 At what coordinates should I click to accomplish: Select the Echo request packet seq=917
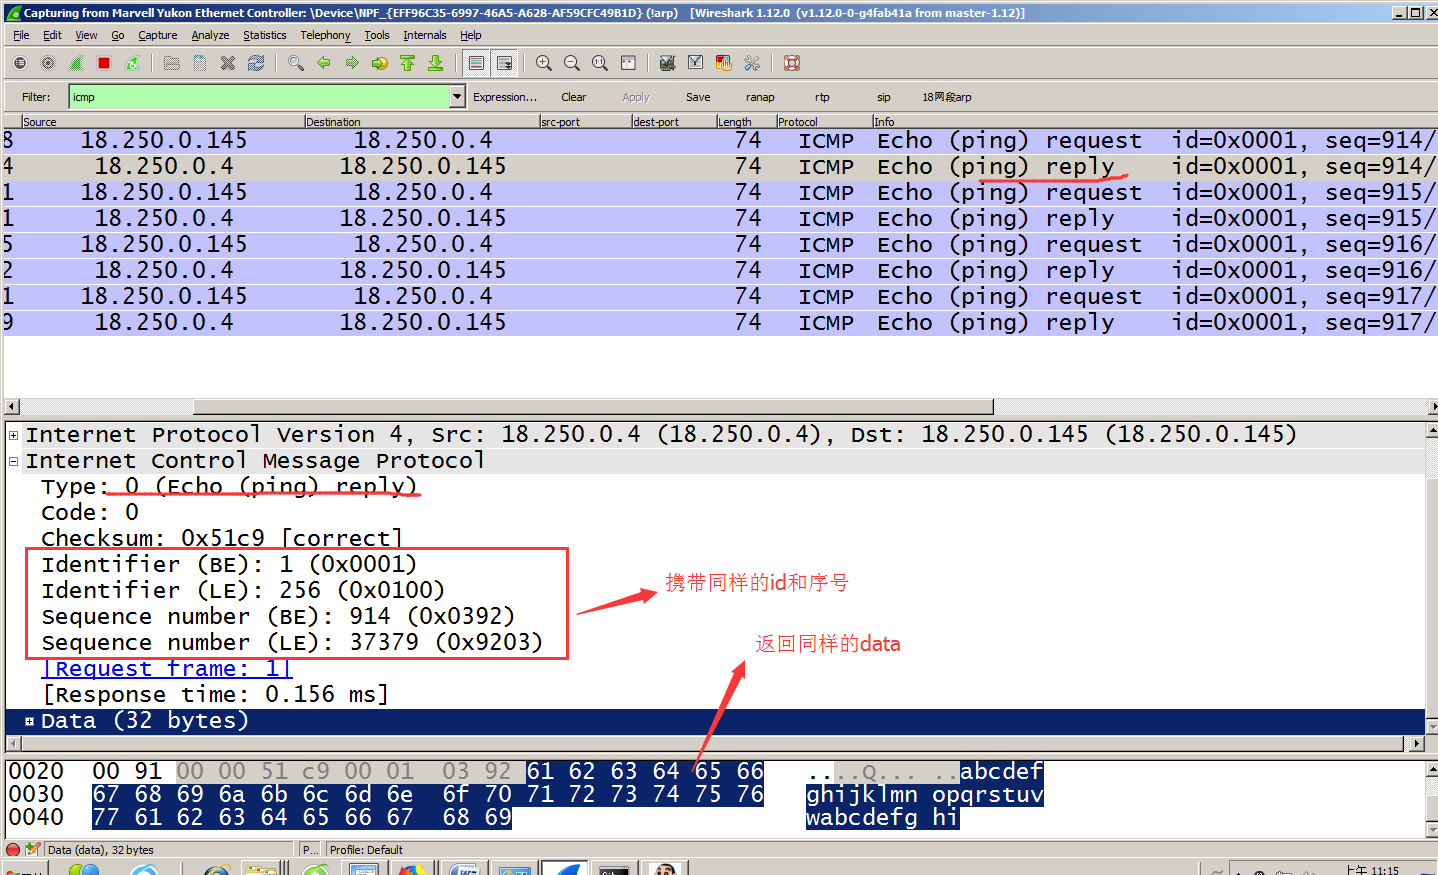coord(720,297)
